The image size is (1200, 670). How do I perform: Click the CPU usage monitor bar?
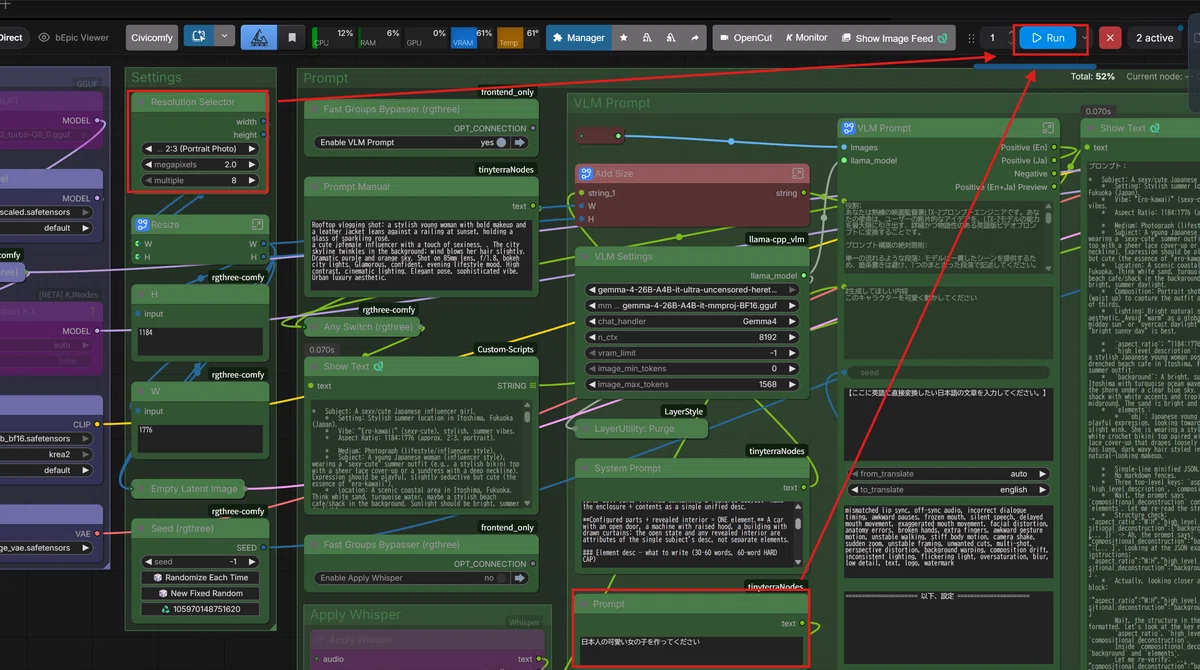[x=332, y=37]
